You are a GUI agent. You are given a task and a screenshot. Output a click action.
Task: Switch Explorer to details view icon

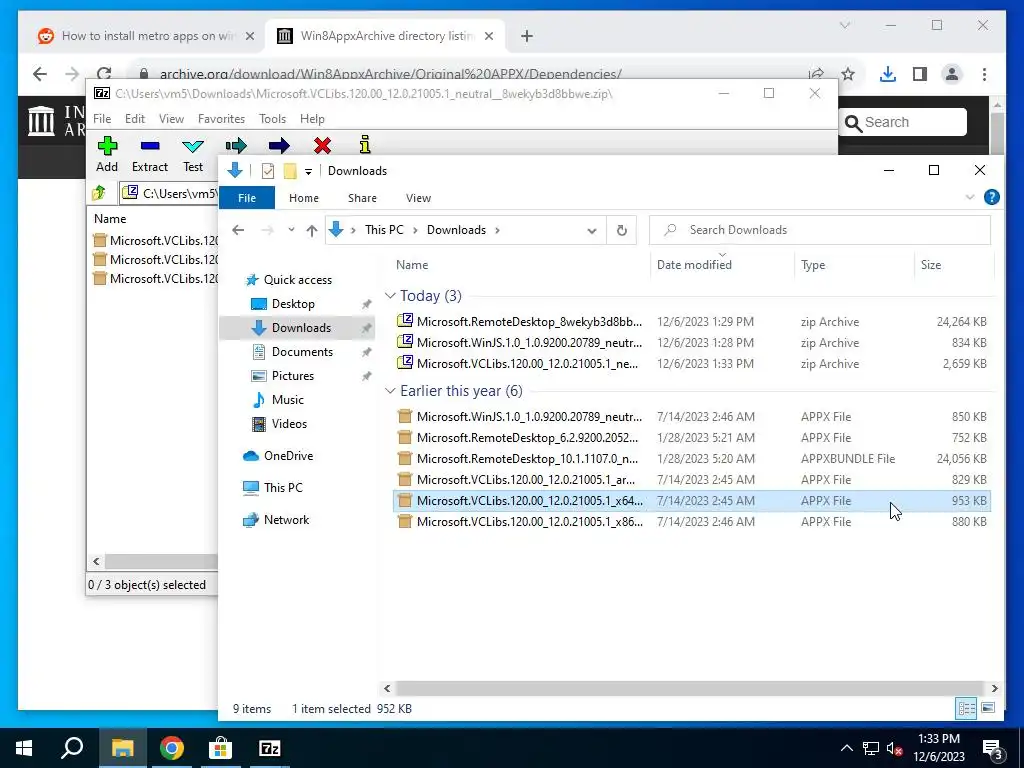[966, 708]
